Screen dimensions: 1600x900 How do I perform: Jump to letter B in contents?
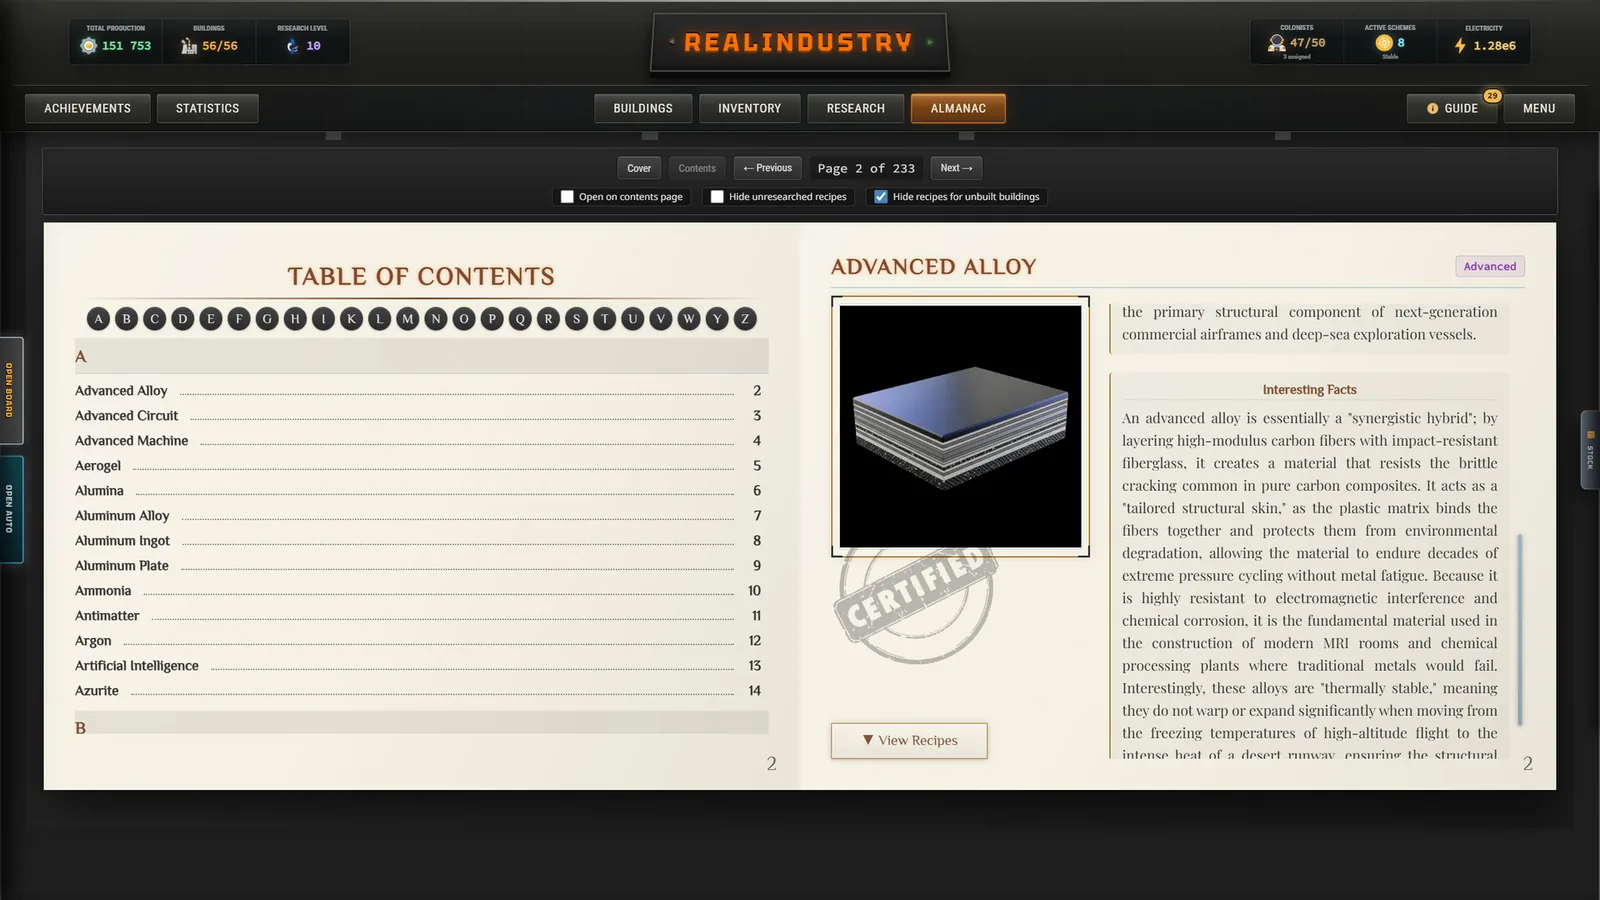tap(126, 319)
